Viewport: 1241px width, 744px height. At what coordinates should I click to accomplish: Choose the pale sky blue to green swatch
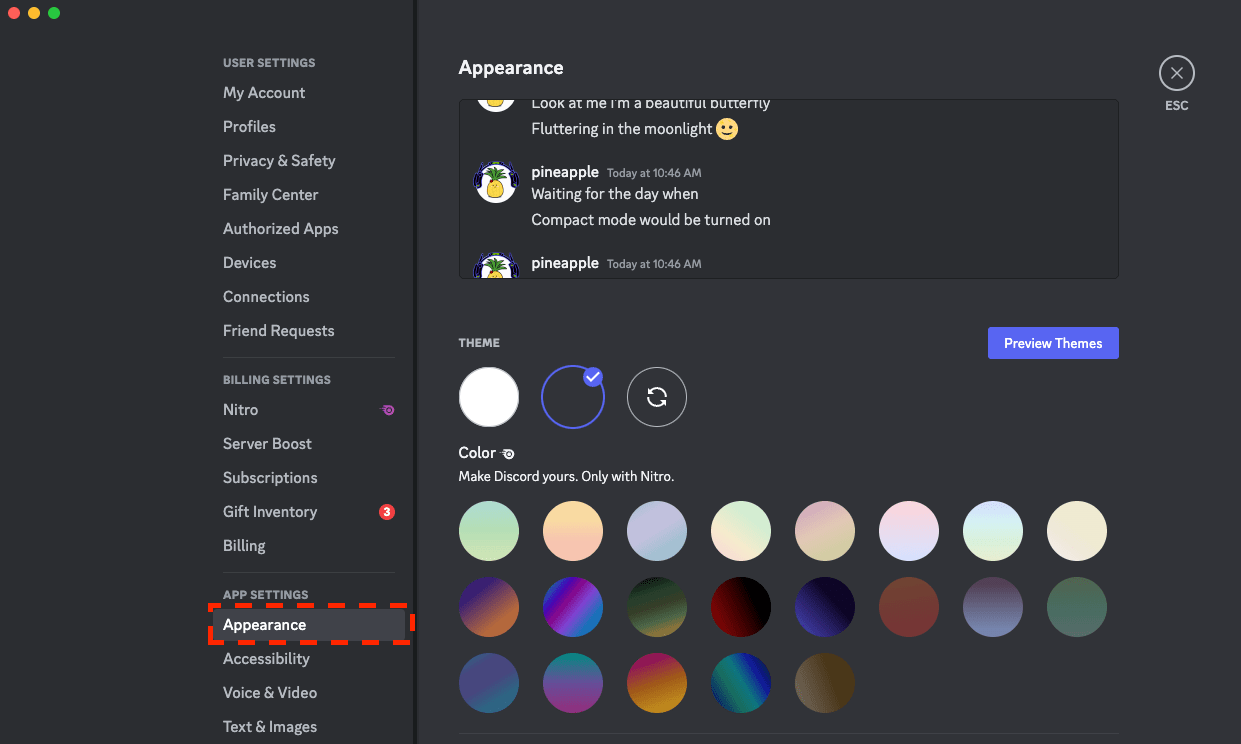tap(993, 531)
